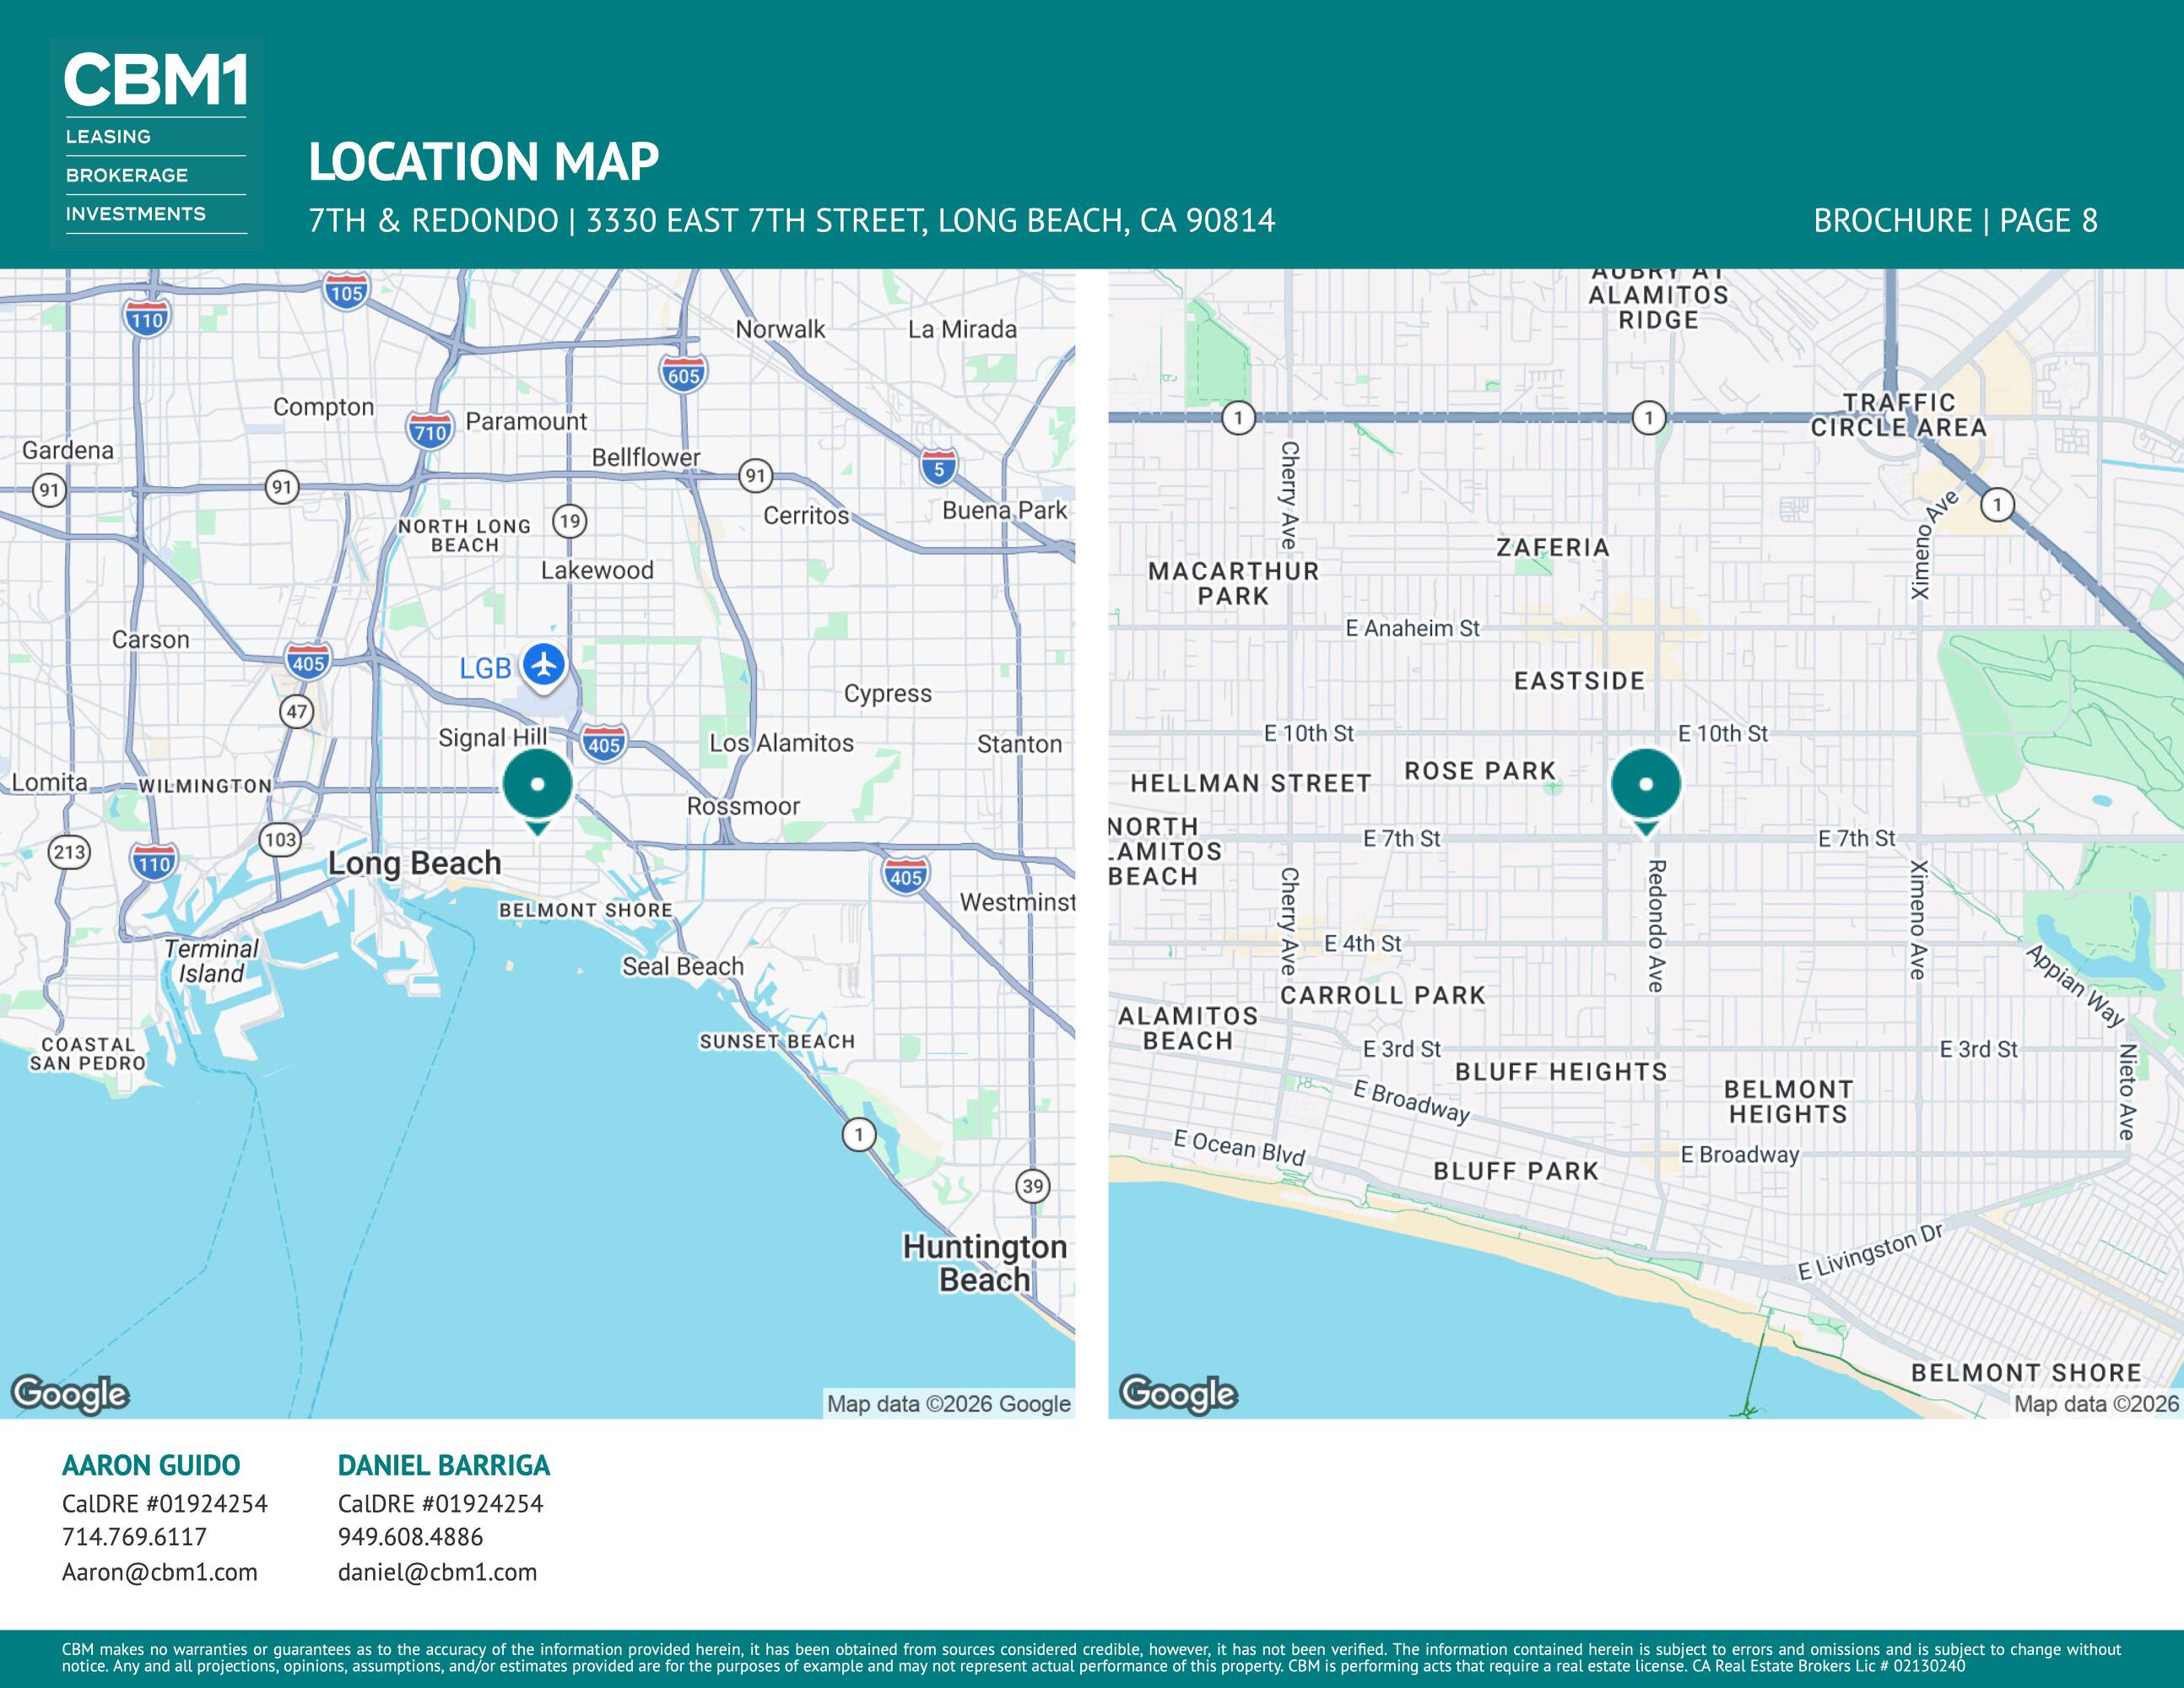Click the Seal Beach label
Screen dimensions: 2184x1688
(x=683, y=966)
